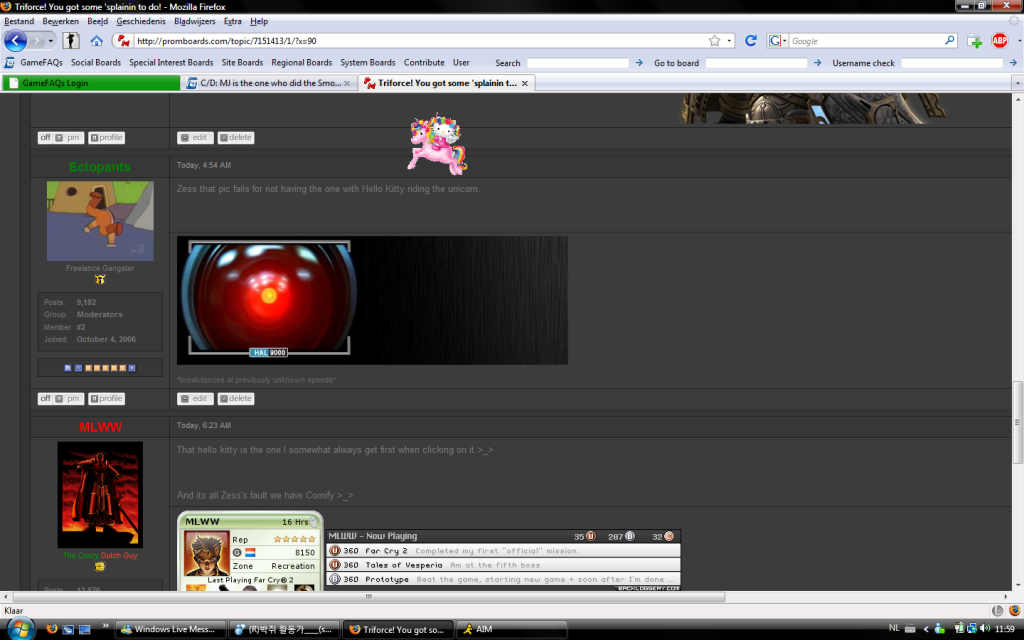Click the Ectopants username link

click(100, 167)
